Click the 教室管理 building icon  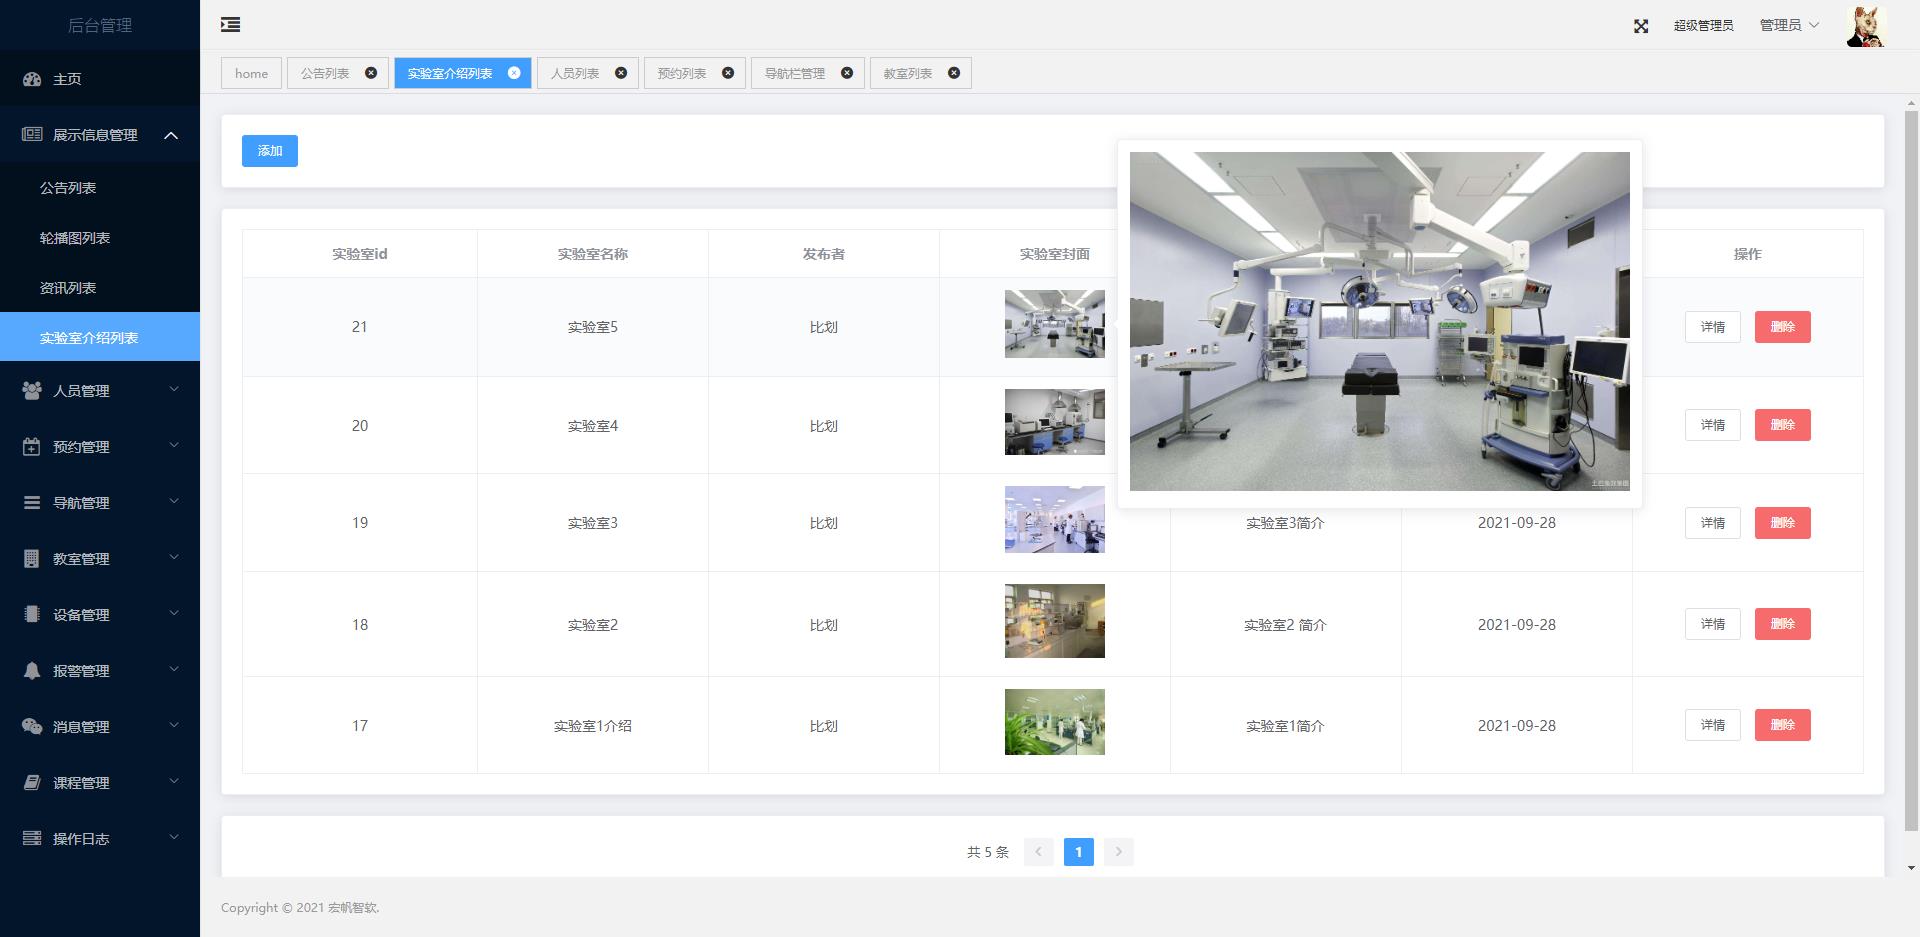[x=32, y=559]
